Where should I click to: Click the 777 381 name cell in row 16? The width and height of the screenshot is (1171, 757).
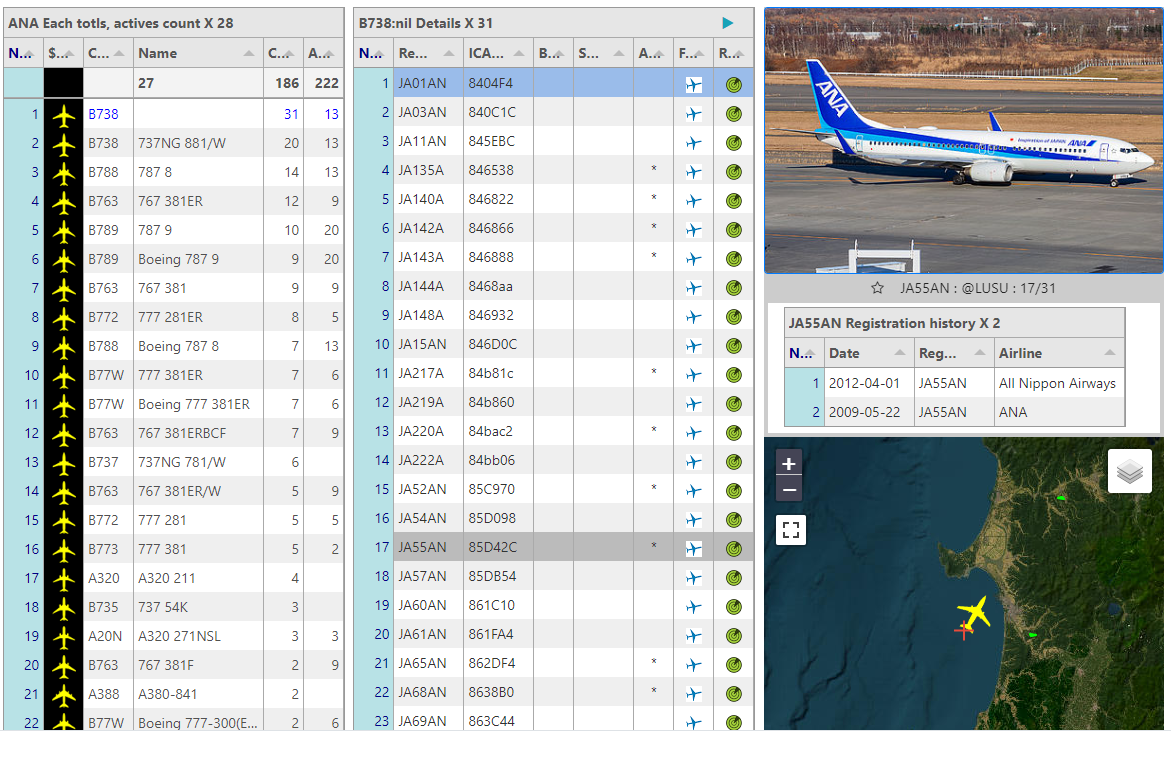pos(198,549)
